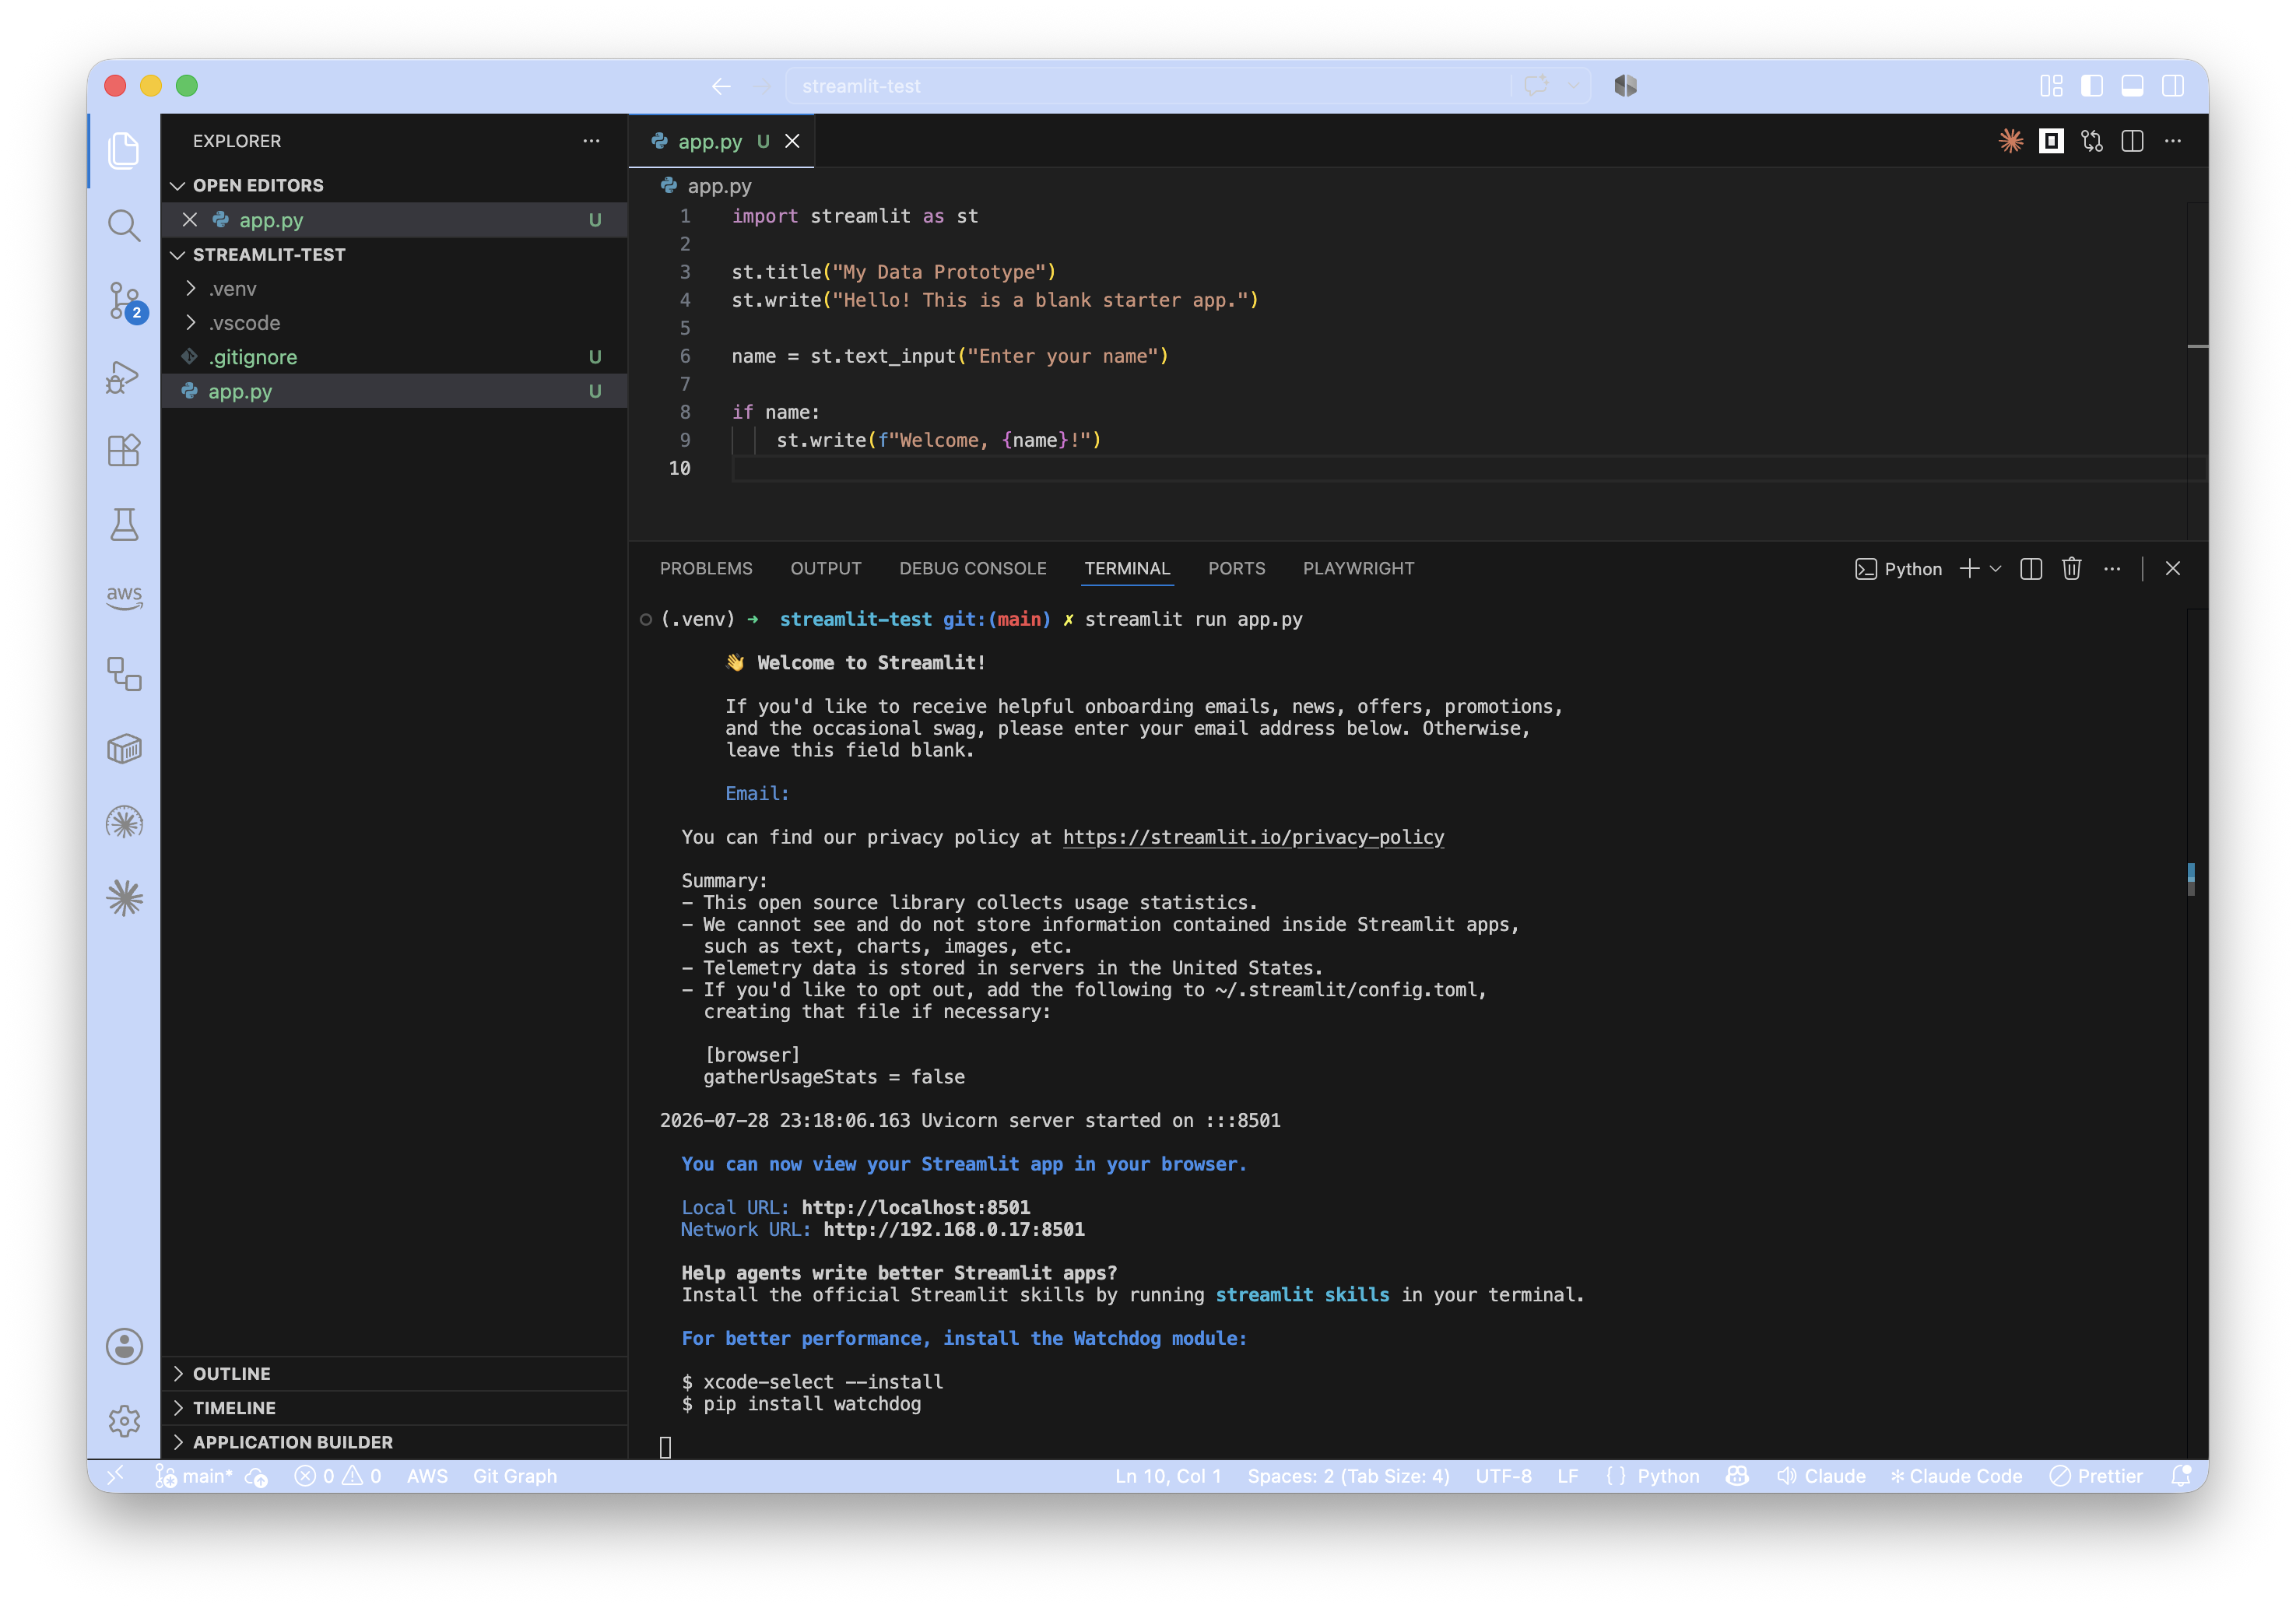Screen dimensions: 2296x1608
Task: Open Copilot status icon in status bar
Action: point(1737,1477)
